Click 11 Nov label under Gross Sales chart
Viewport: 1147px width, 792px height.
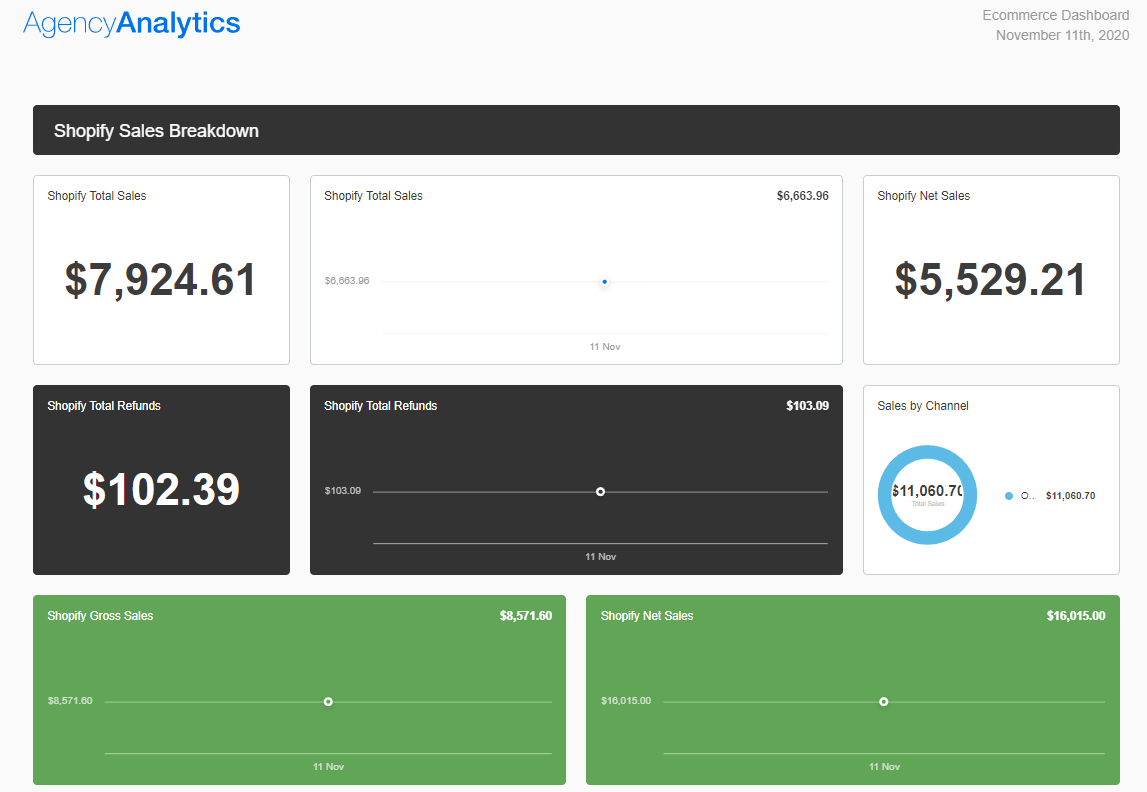[x=328, y=766]
